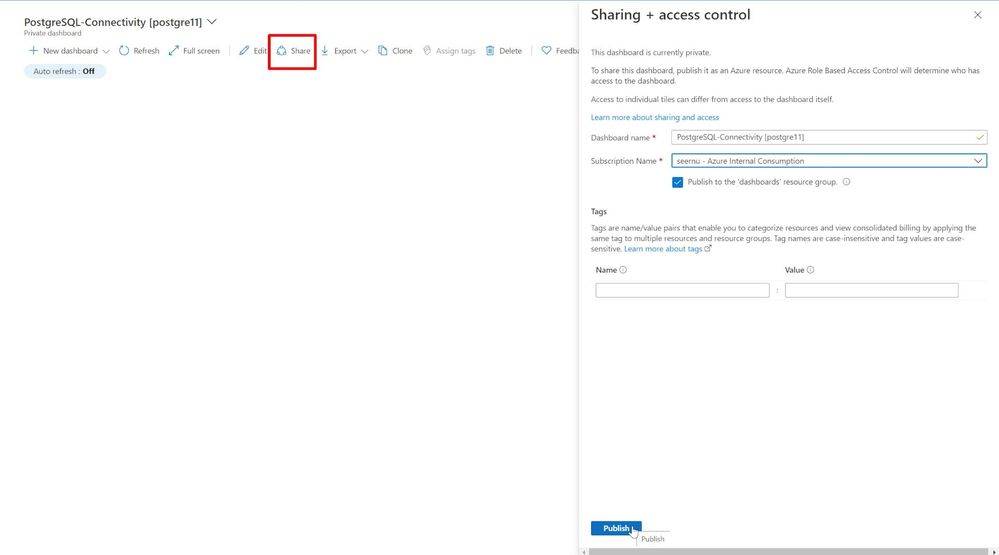Screen dimensions: 999x555
Task: Click the Publish button
Action: tap(615, 528)
